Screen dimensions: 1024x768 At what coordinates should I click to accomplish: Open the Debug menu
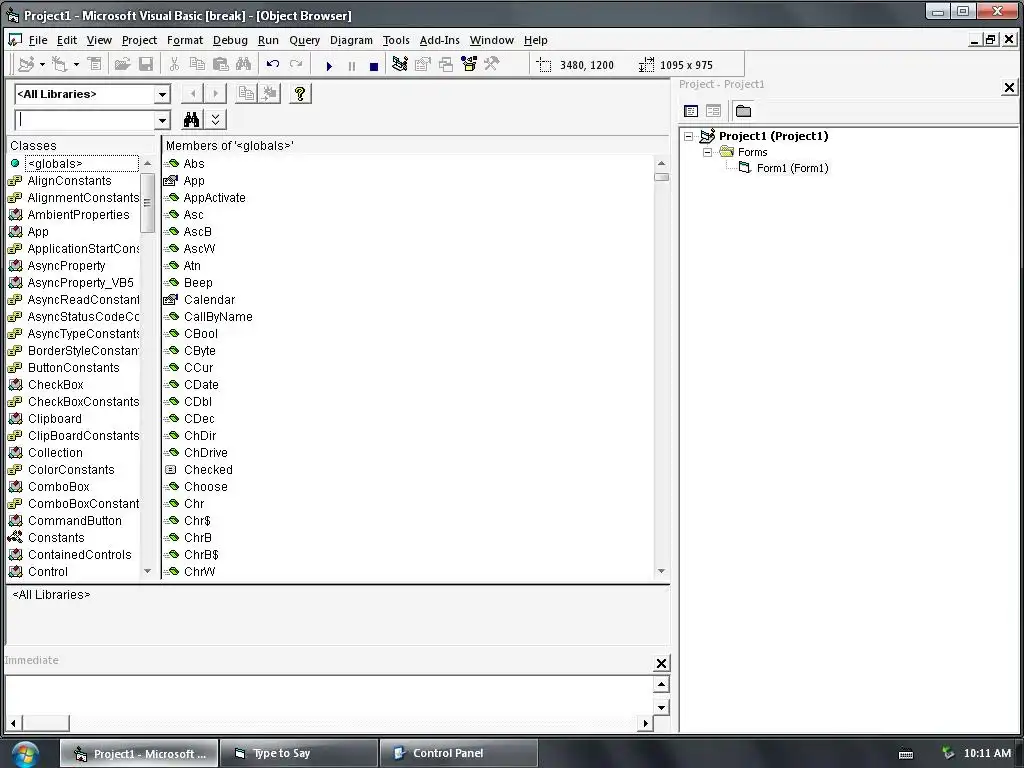pos(230,40)
